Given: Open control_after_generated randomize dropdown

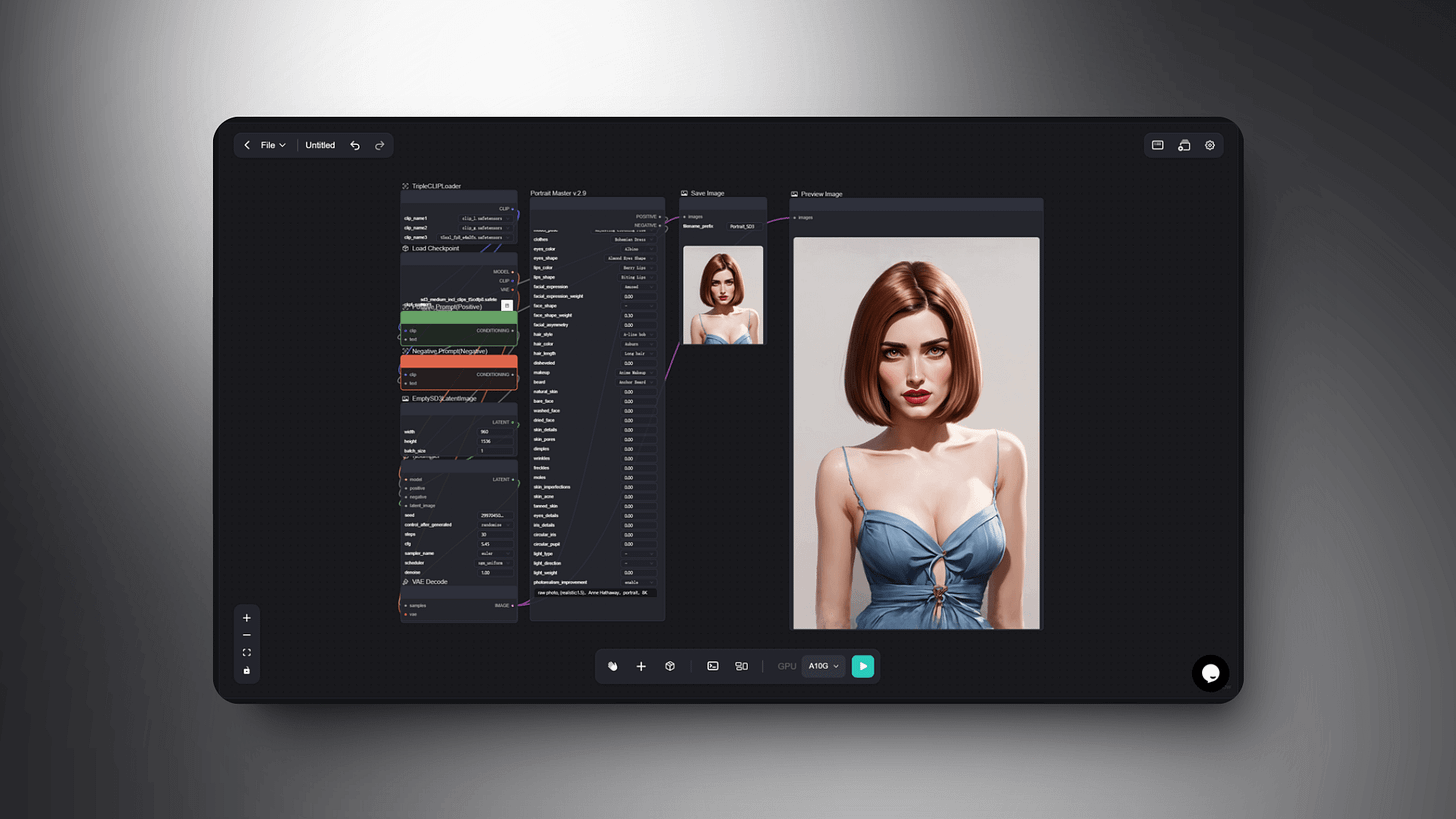Looking at the screenshot, I should [496, 524].
